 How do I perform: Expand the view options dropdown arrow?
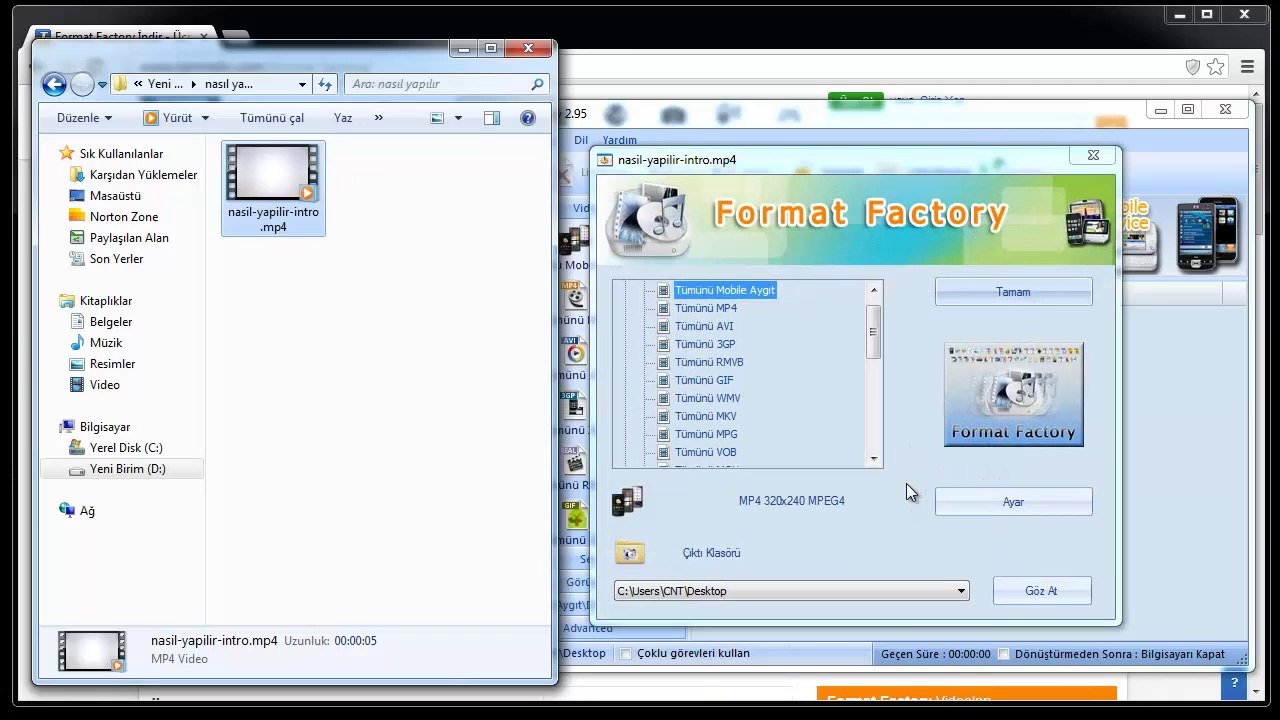458,118
